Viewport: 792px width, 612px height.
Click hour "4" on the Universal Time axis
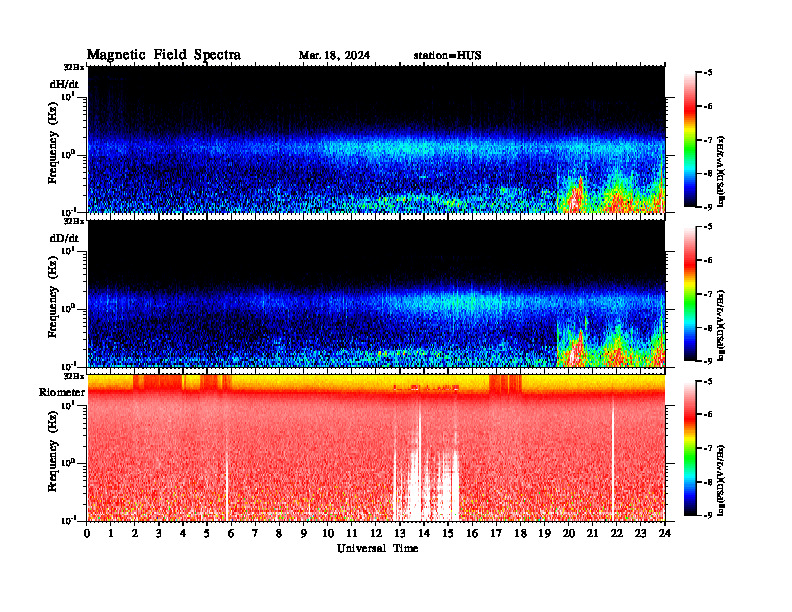(183, 534)
